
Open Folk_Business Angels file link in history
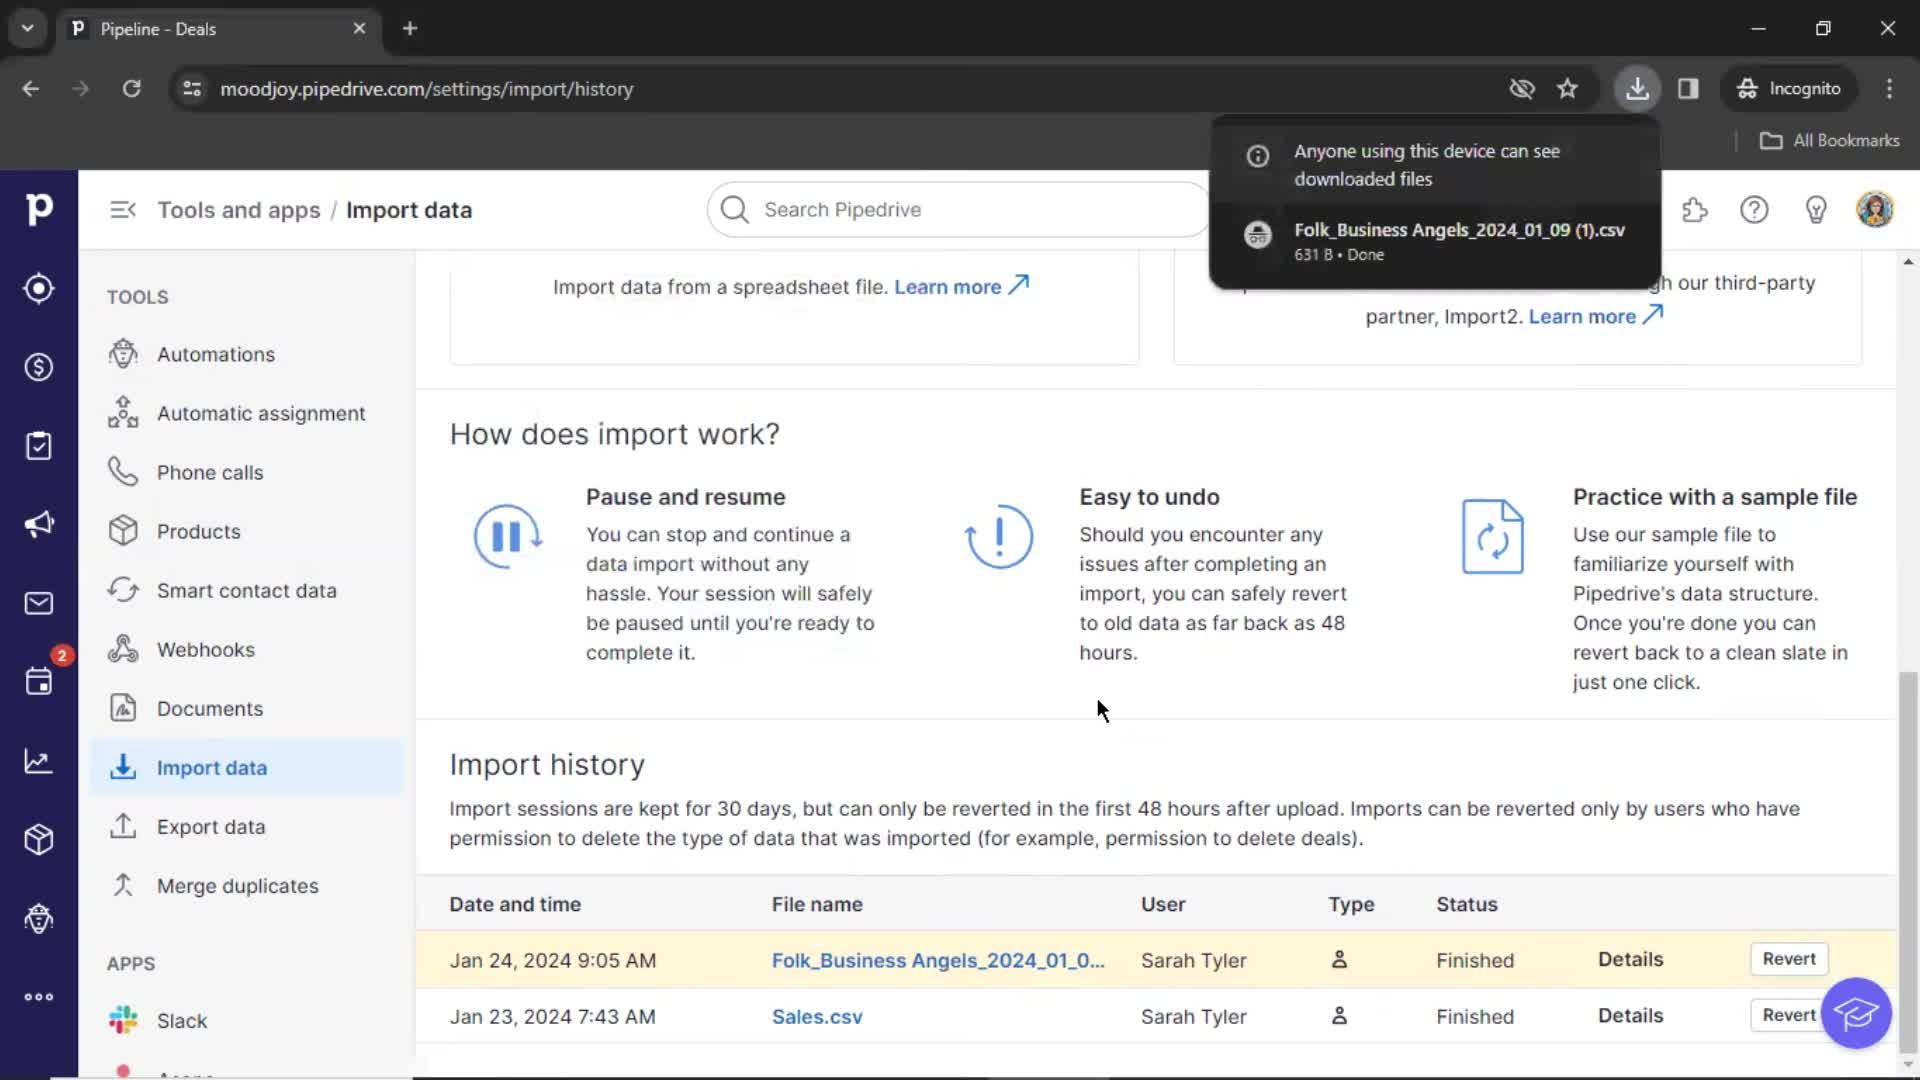(938, 960)
